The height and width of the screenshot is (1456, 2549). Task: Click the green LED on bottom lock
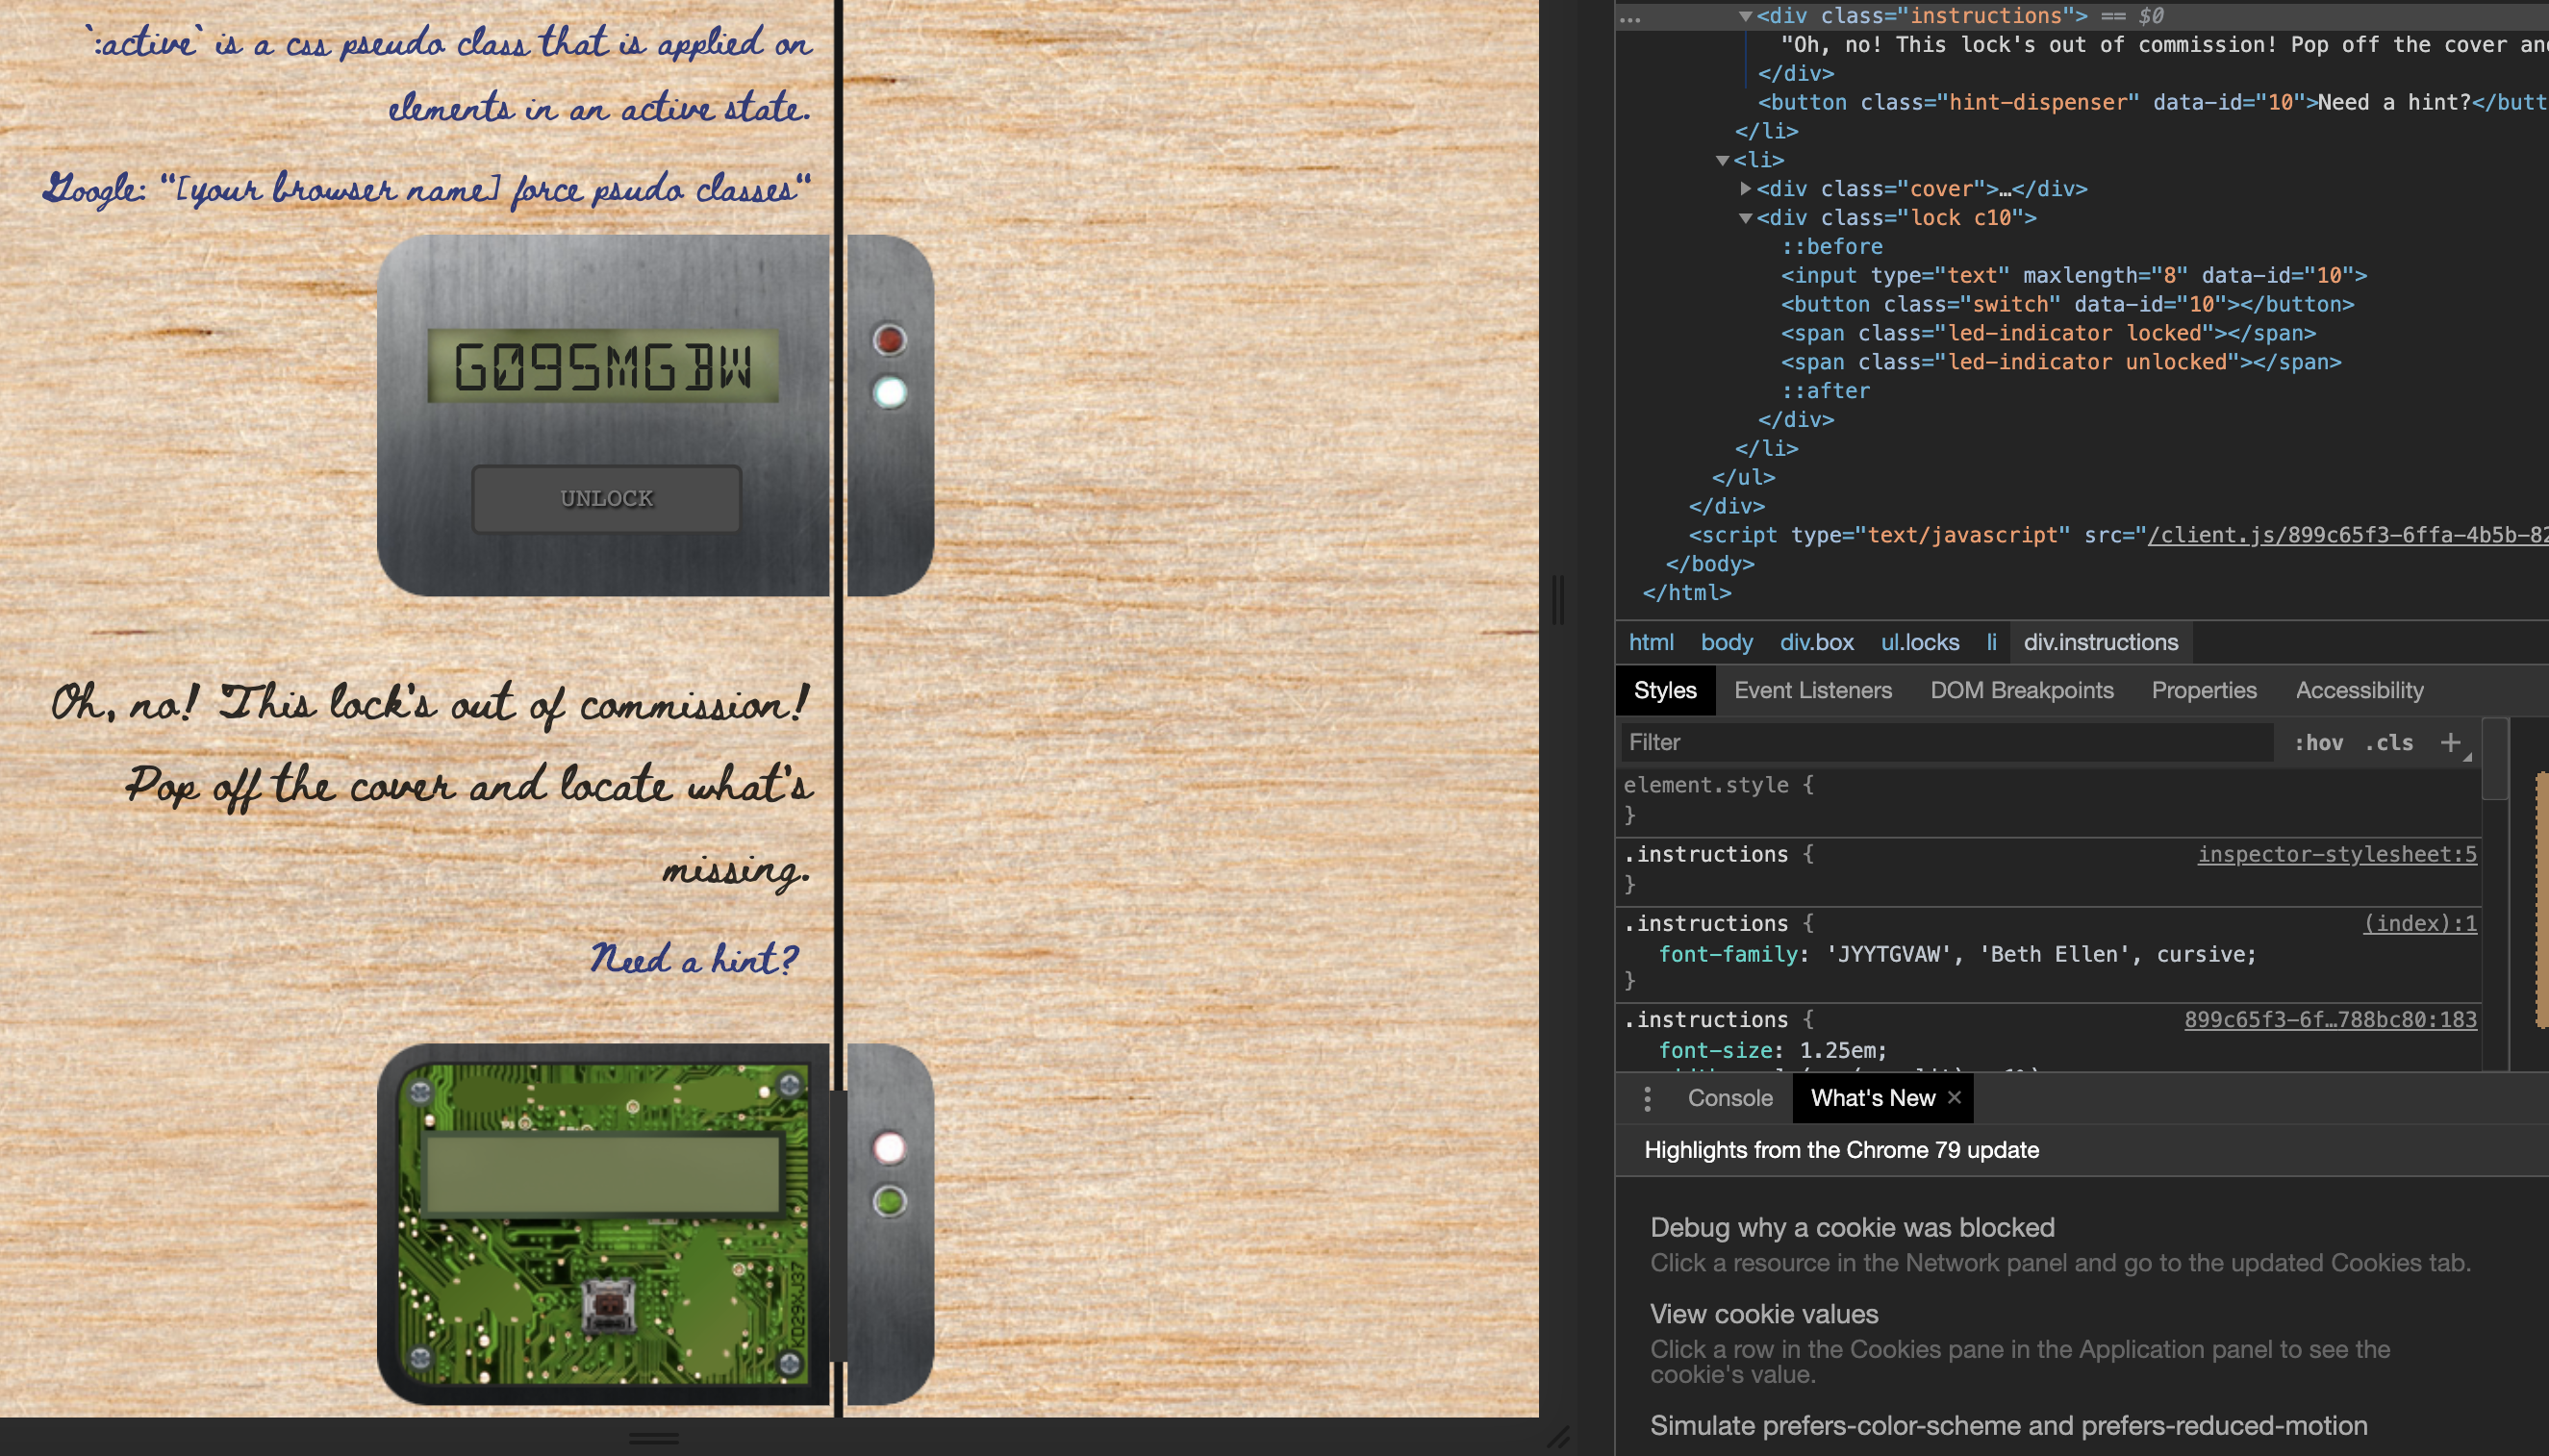pyautogui.click(x=889, y=1200)
